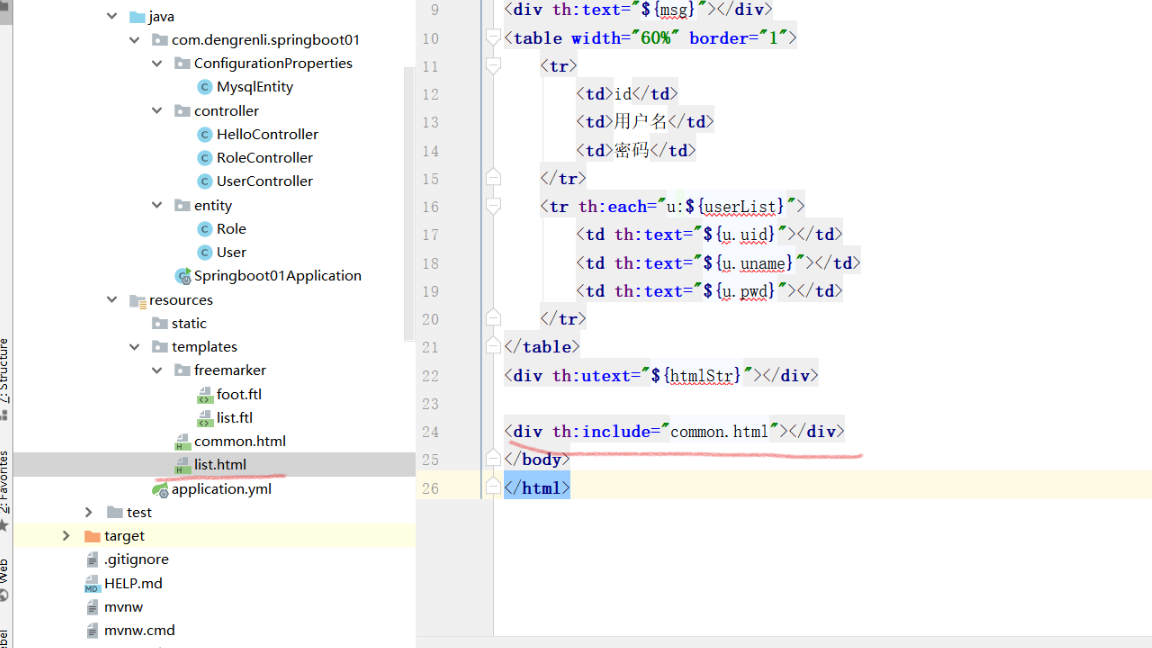The height and width of the screenshot is (648, 1152).
Task: Collapse the freemarker folder chevron
Action: tap(157, 370)
